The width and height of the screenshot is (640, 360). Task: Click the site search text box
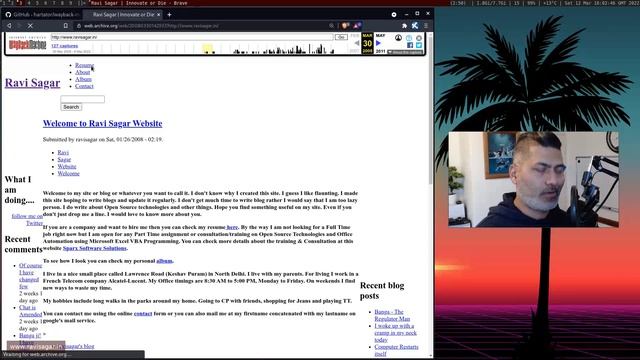coord(82,99)
